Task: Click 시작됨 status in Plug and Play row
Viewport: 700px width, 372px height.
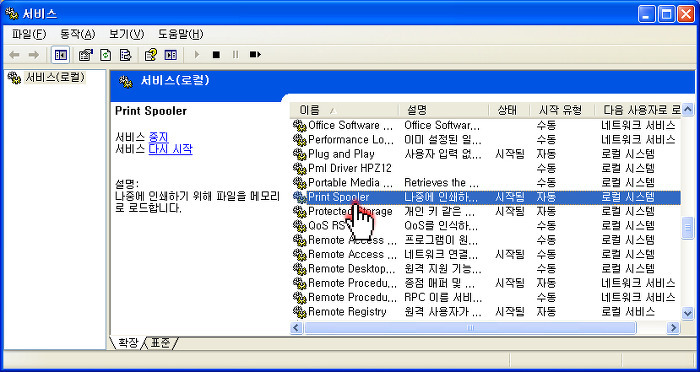Action: click(510, 154)
